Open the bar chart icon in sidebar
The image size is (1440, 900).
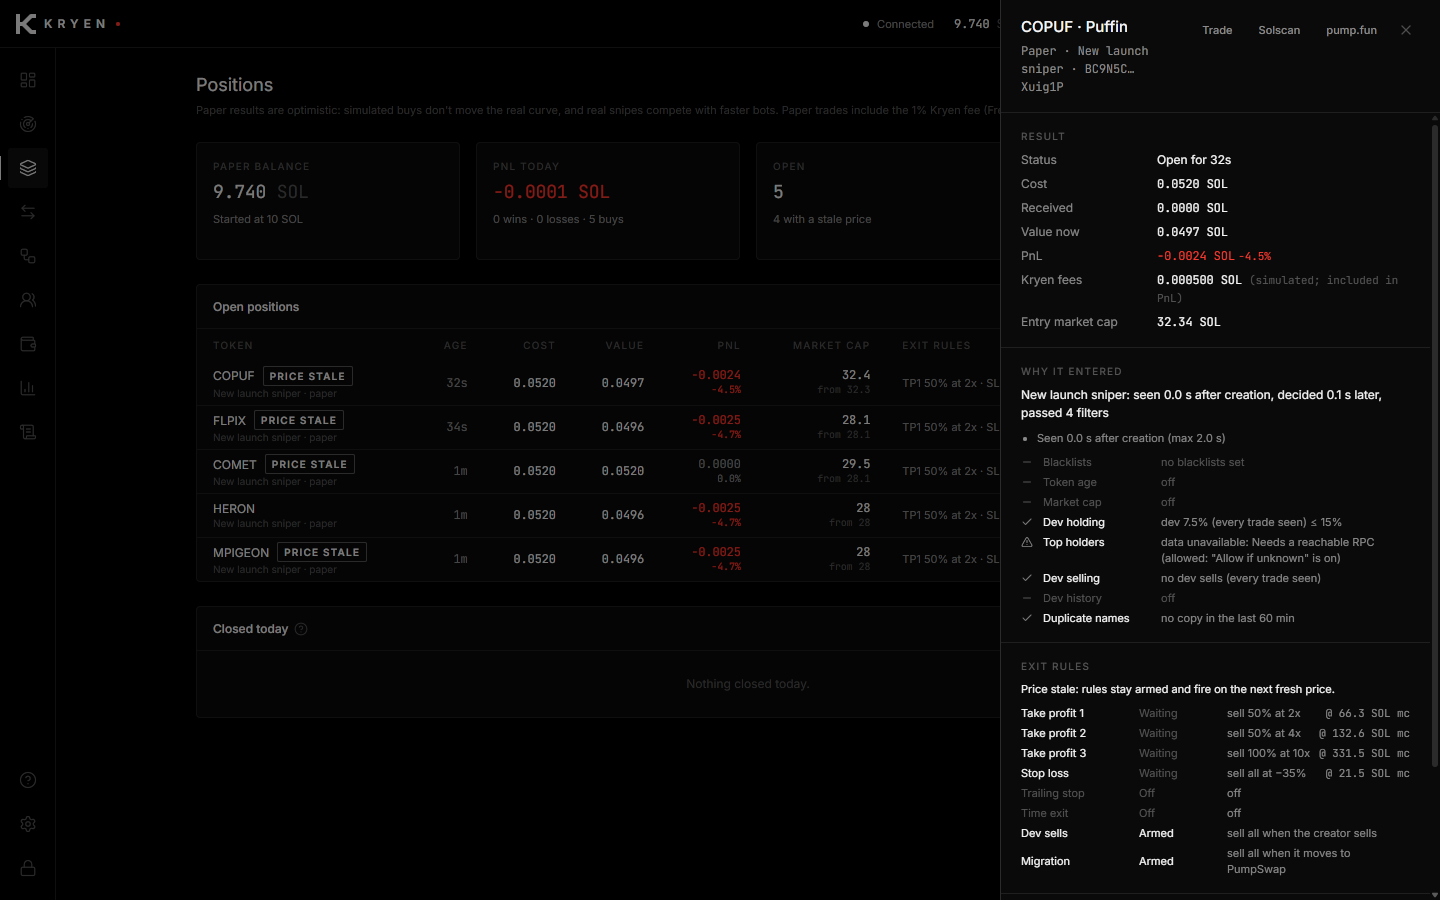tap(28, 388)
